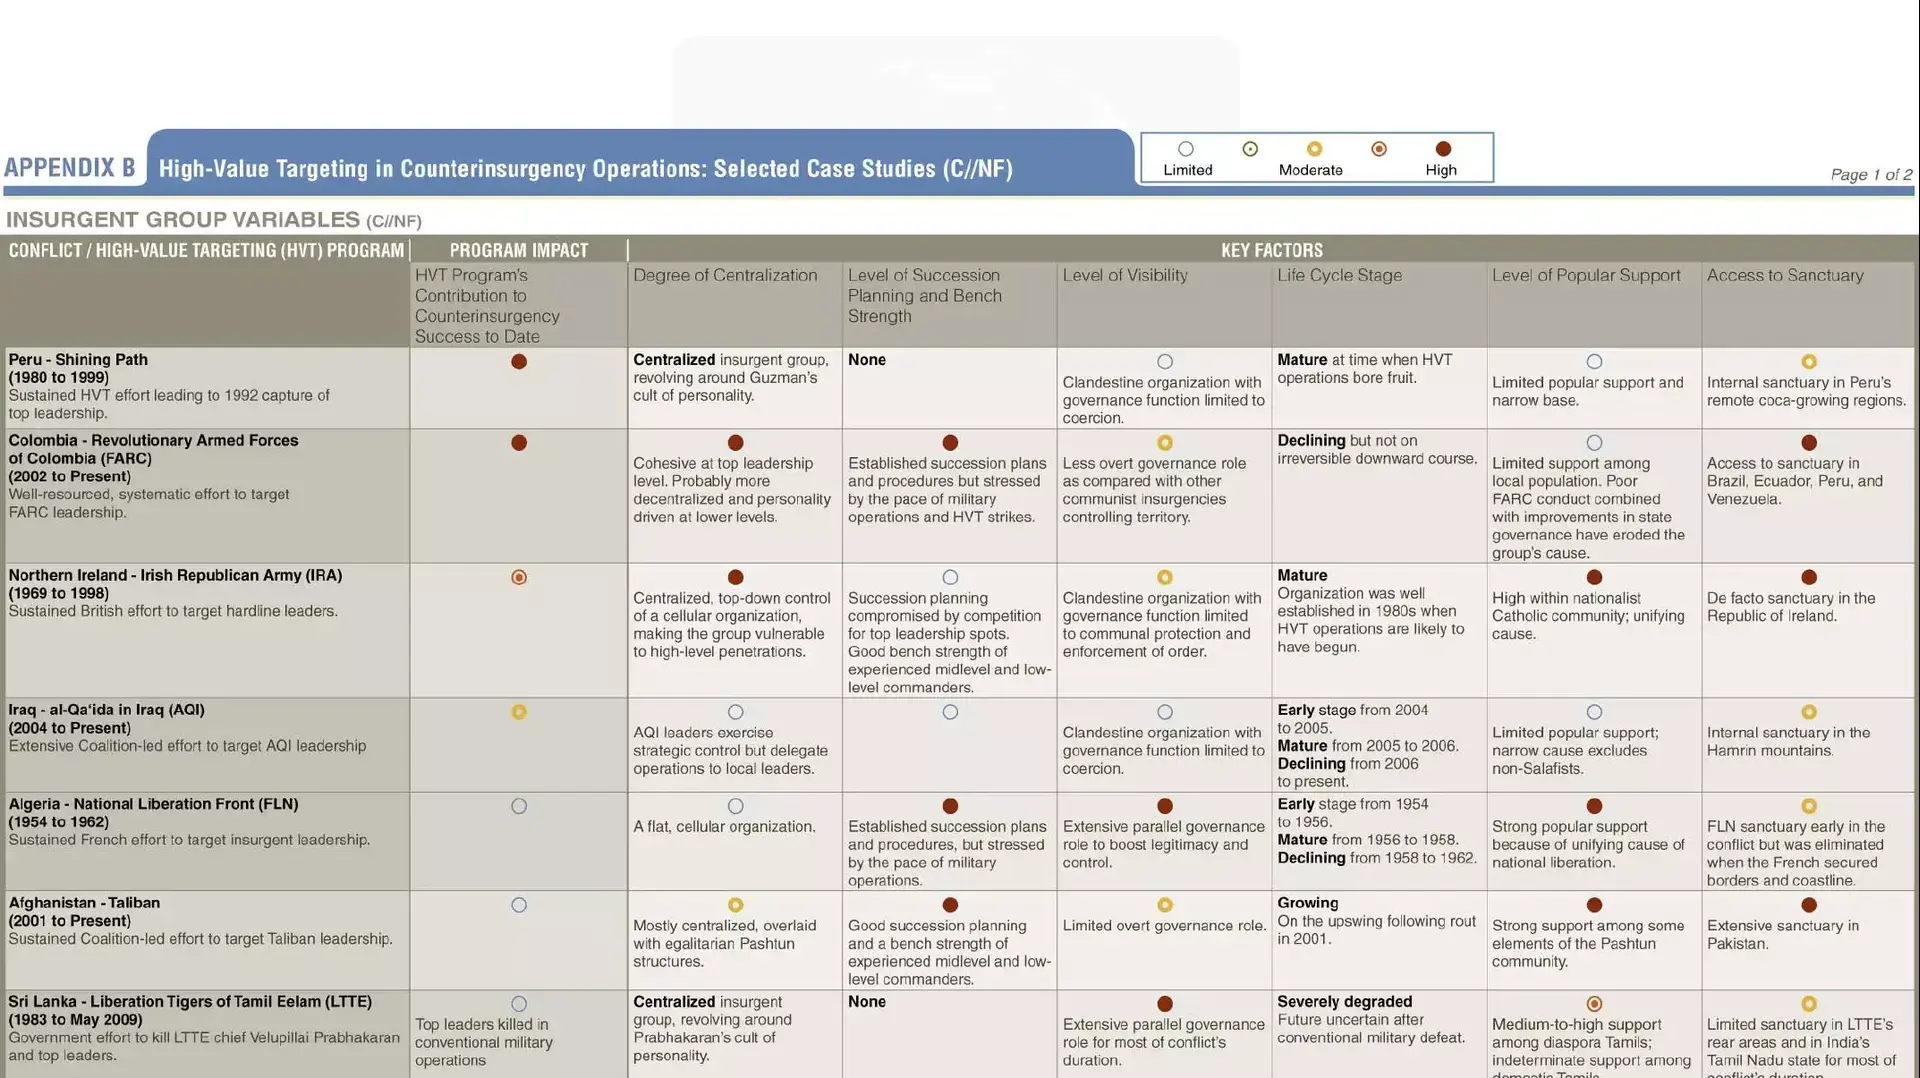The image size is (1920, 1078).
Task: Click FARC's Degree of Centralization dot
Action: (736, 443)
